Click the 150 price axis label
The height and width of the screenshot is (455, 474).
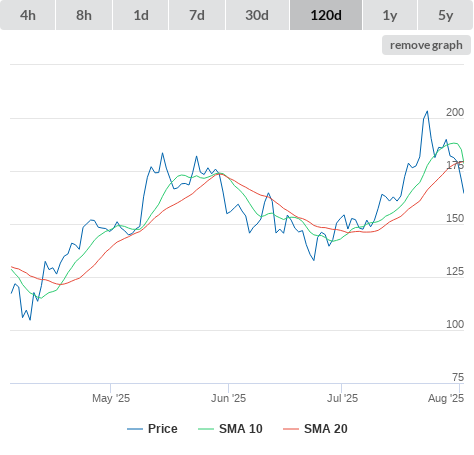coord(455,218)
